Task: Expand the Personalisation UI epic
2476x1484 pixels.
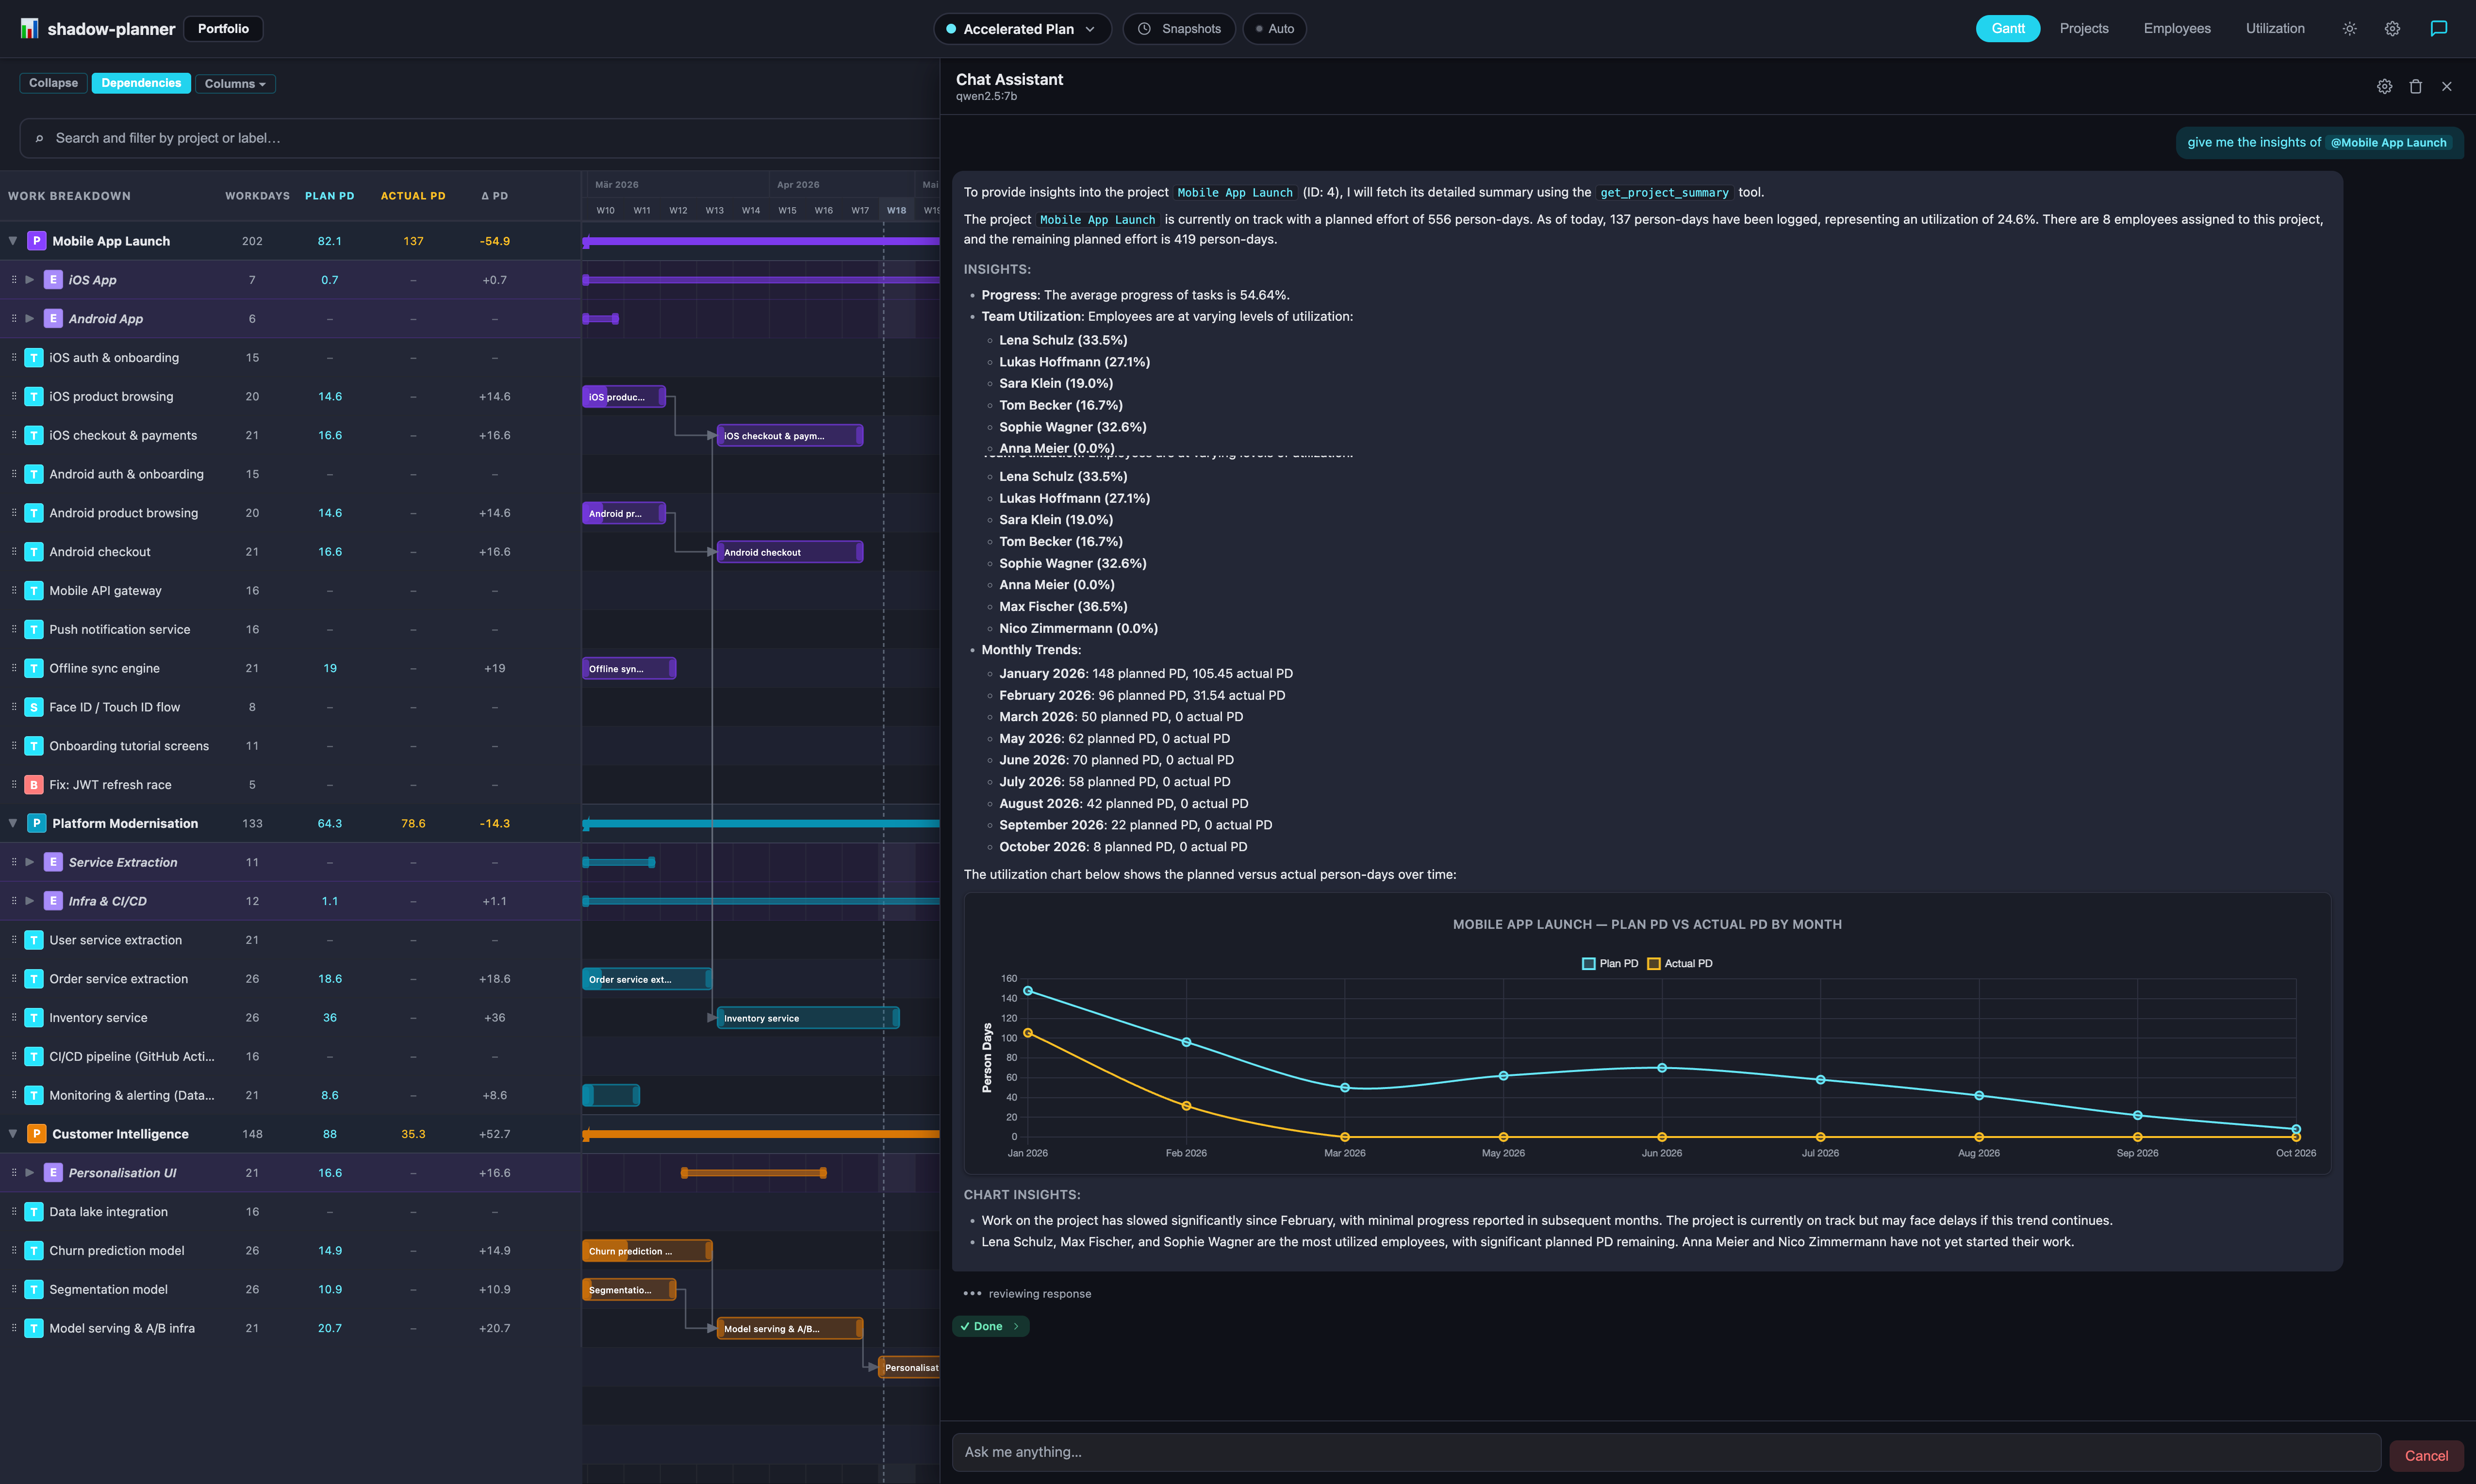Action: tap(30, 1173)
